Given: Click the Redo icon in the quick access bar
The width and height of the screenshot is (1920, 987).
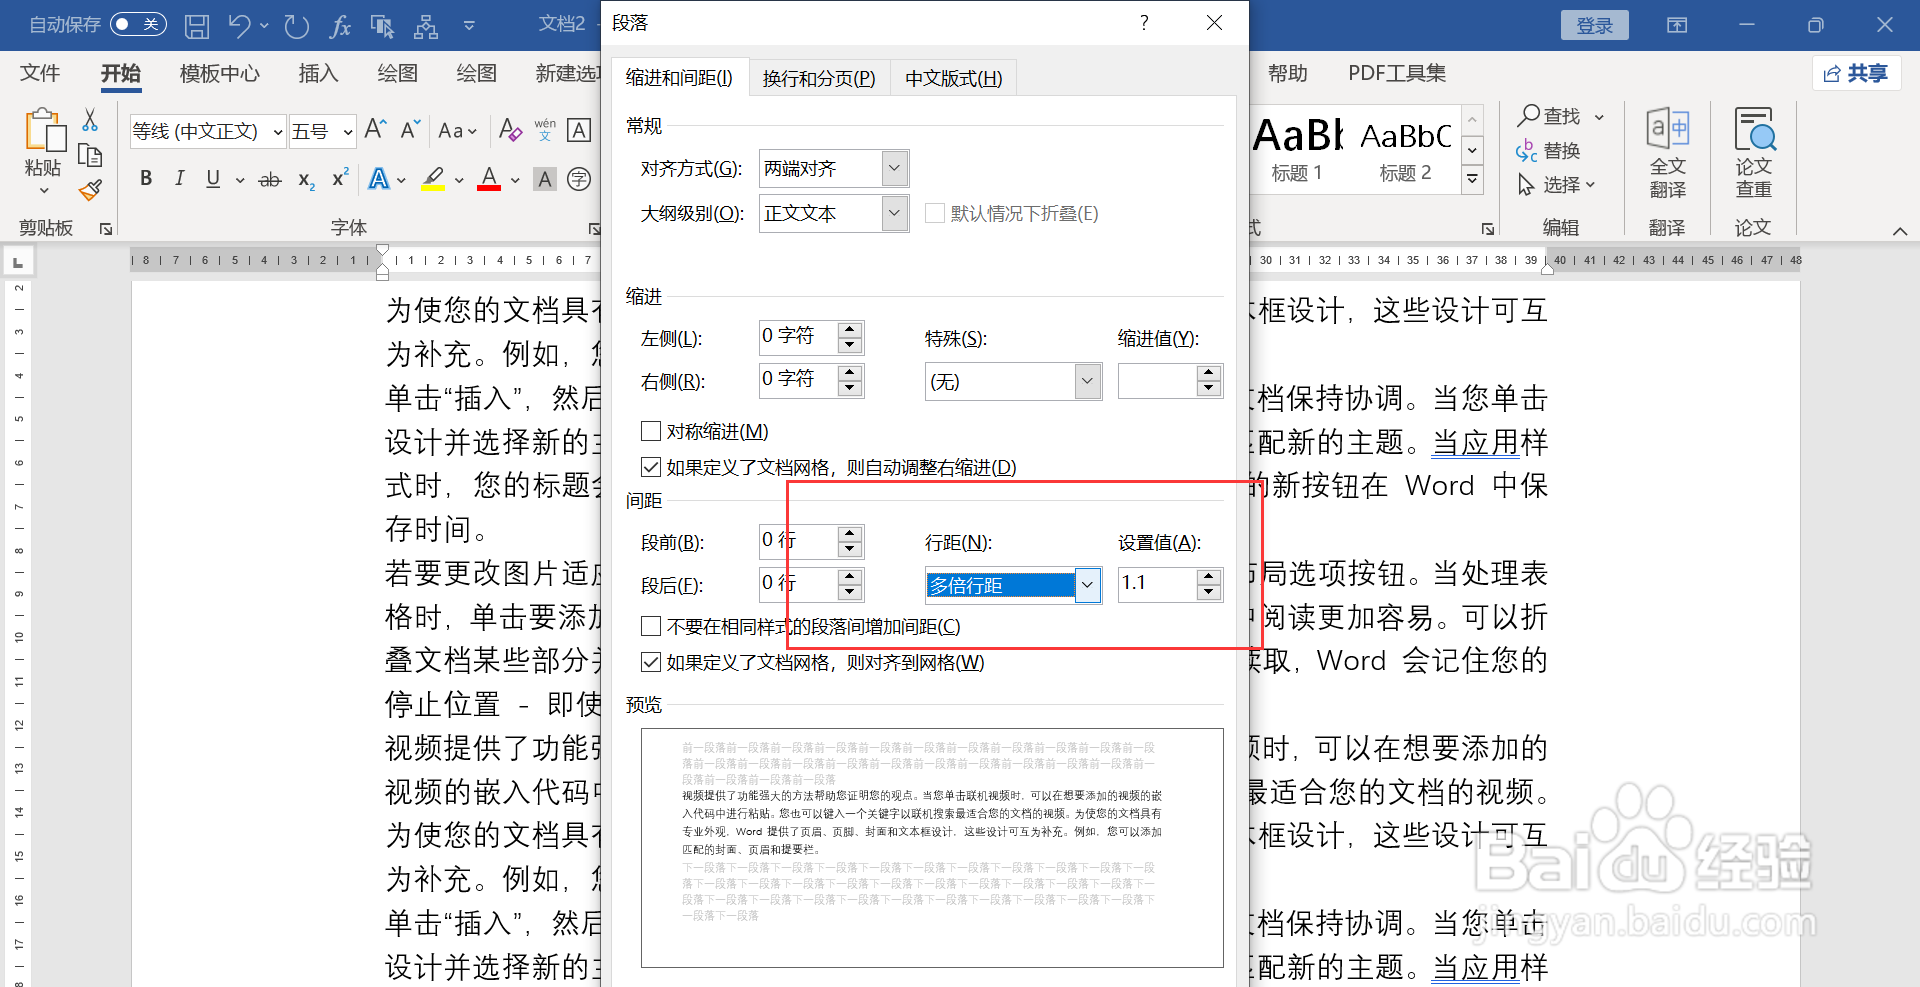Looking at the screenshot, I should 296,25.
